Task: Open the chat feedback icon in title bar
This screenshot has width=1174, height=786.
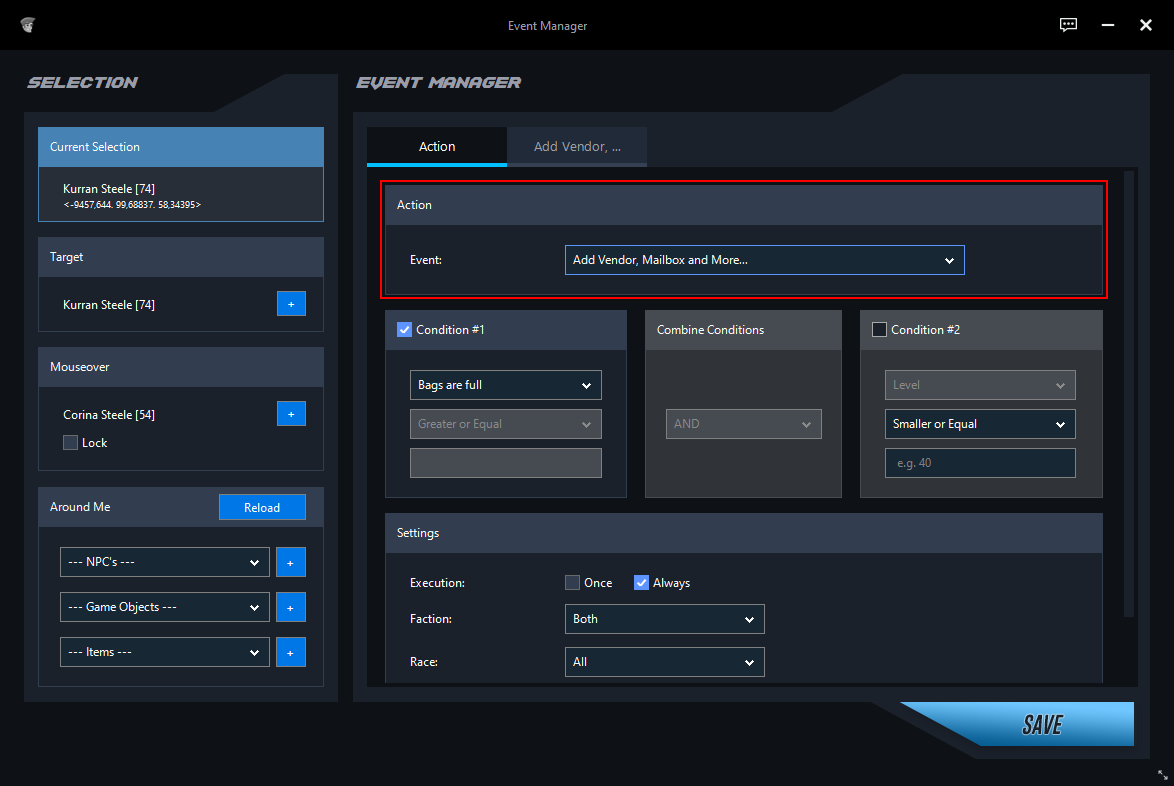Action: tap(1068, 25)
